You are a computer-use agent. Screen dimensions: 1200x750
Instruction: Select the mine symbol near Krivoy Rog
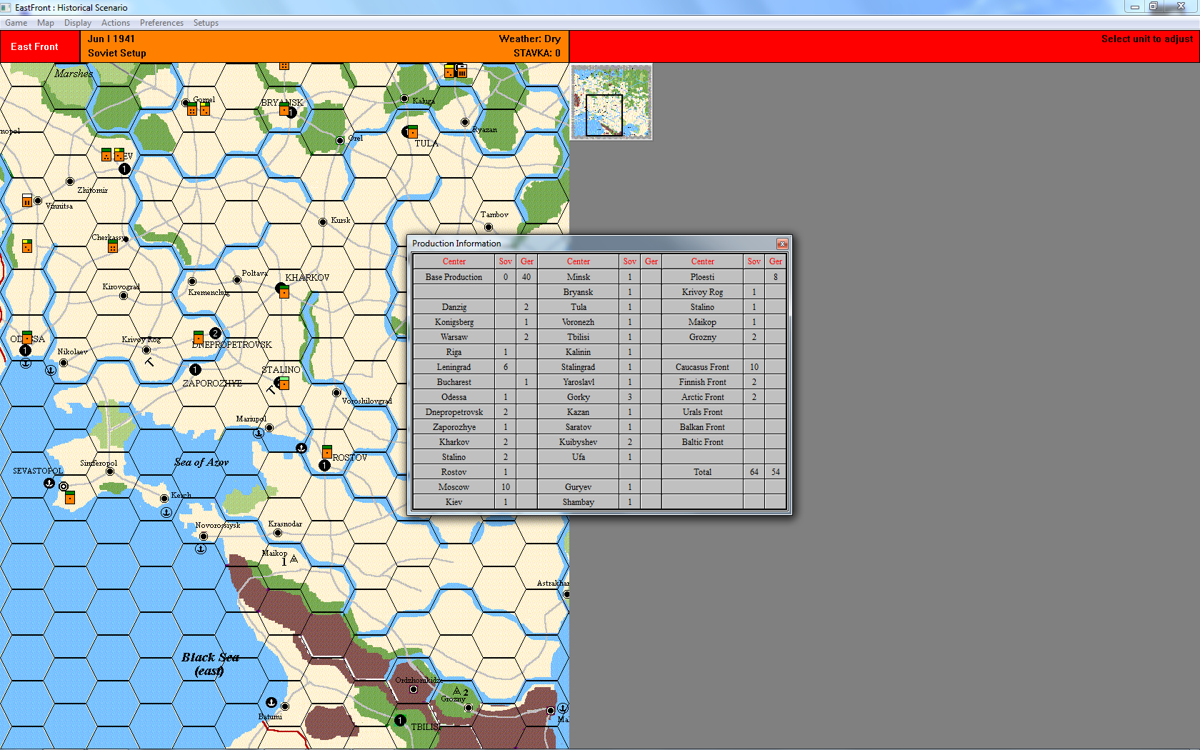(x=149, y=362)
